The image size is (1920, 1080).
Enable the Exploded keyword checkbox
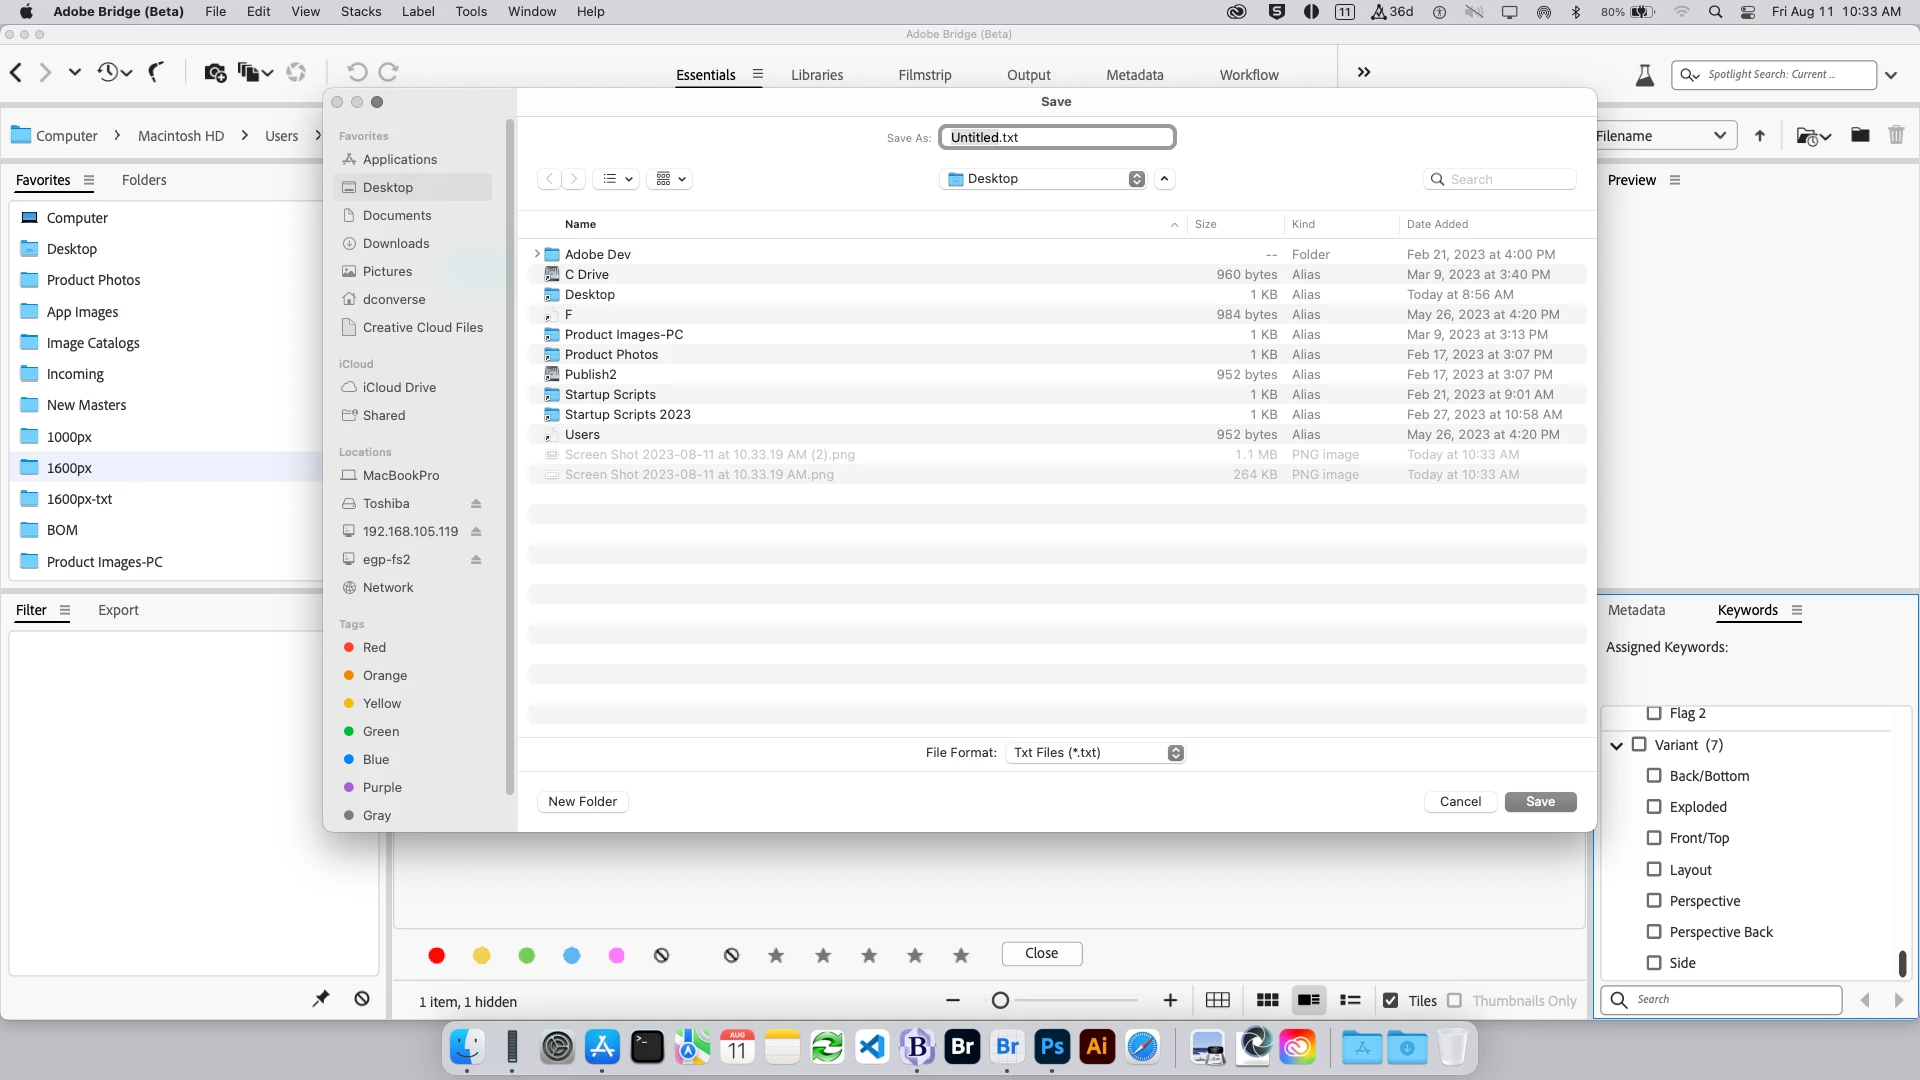point(1654,807)
